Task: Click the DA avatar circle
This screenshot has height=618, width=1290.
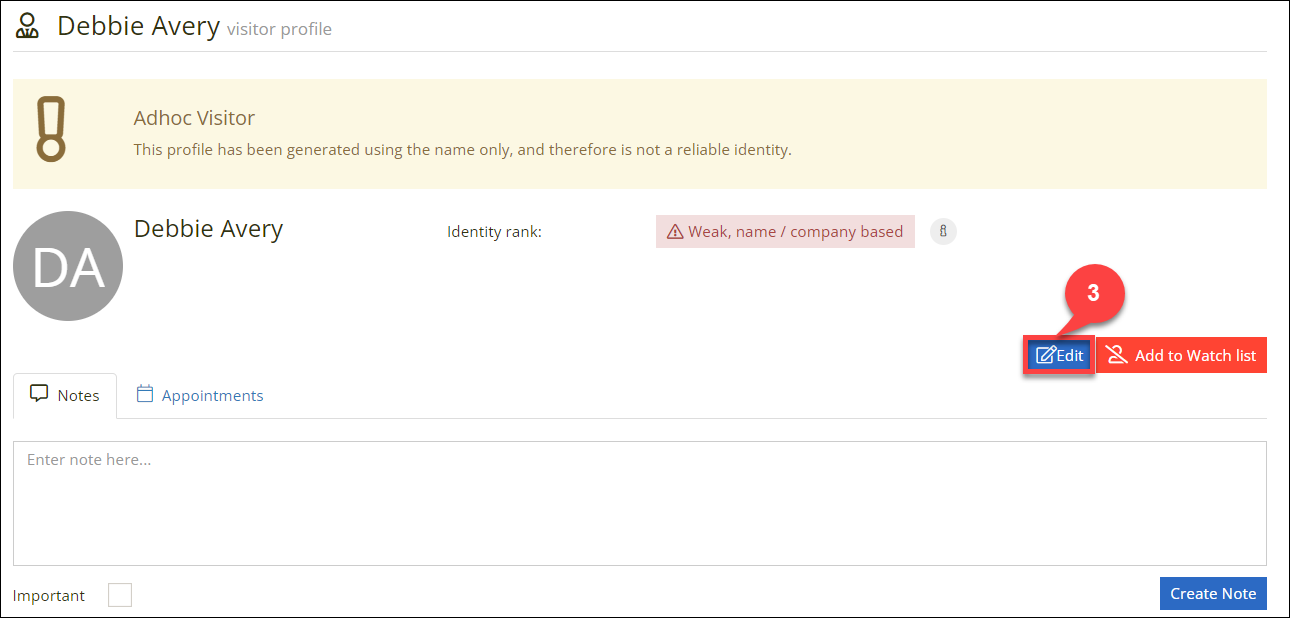Action: click(x=68, y=266)
